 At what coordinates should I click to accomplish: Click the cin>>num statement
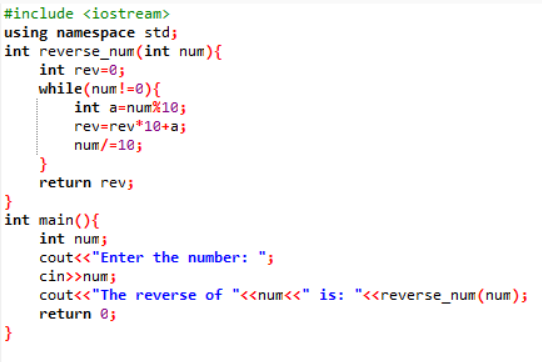[x=78, y=277]
